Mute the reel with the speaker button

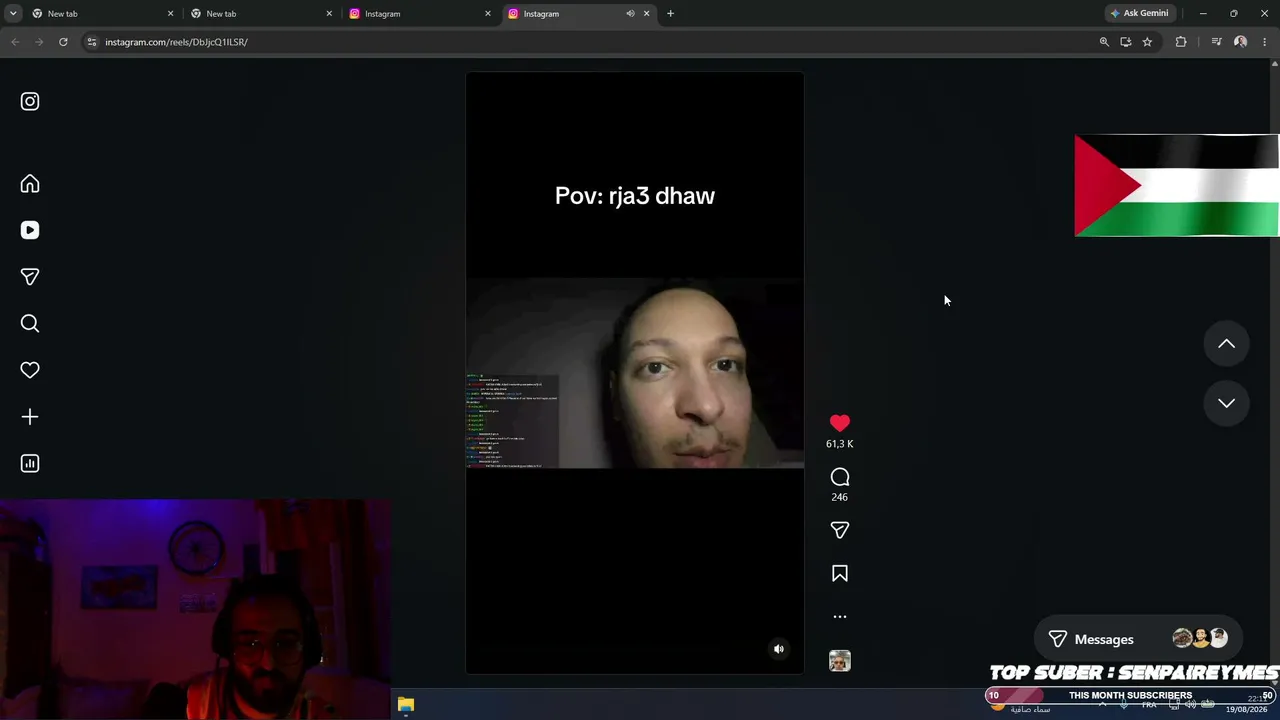point(779,649)
